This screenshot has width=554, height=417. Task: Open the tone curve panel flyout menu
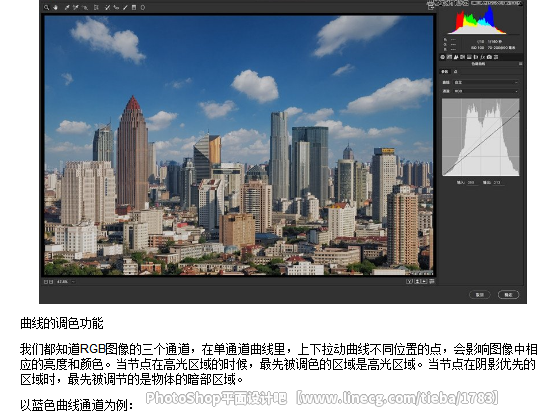click(520, 64)
